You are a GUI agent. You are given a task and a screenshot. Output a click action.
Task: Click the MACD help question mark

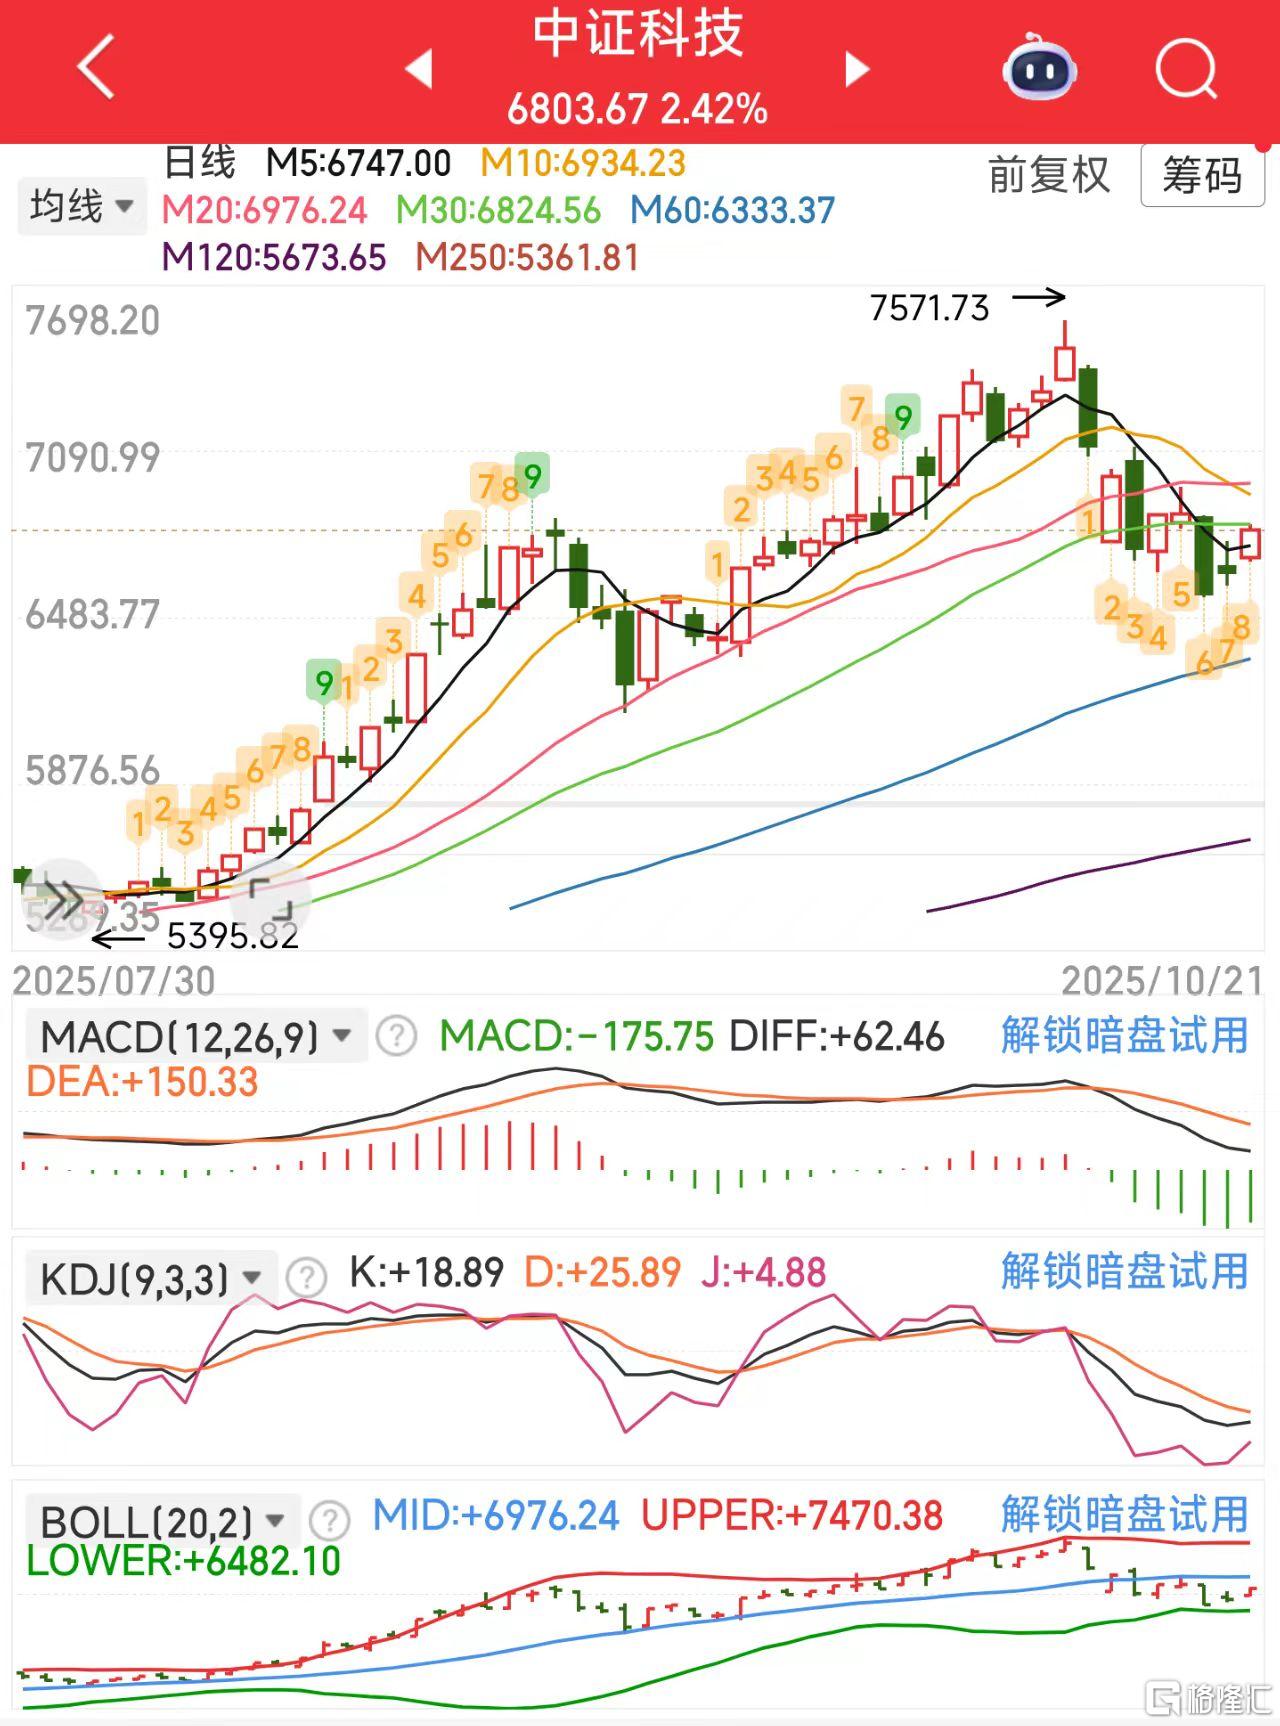(396, 1037)
